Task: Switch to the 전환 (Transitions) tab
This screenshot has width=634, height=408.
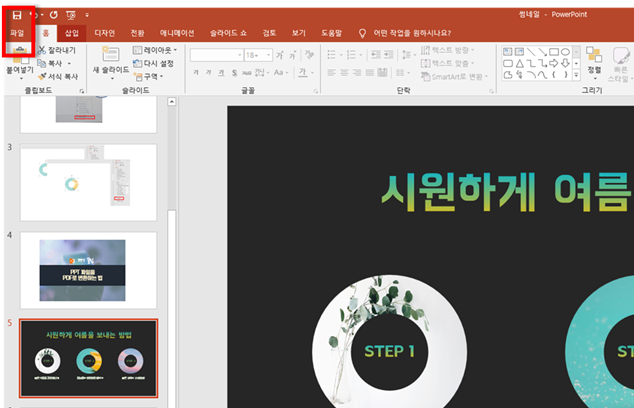Action: tap(137, 33)
